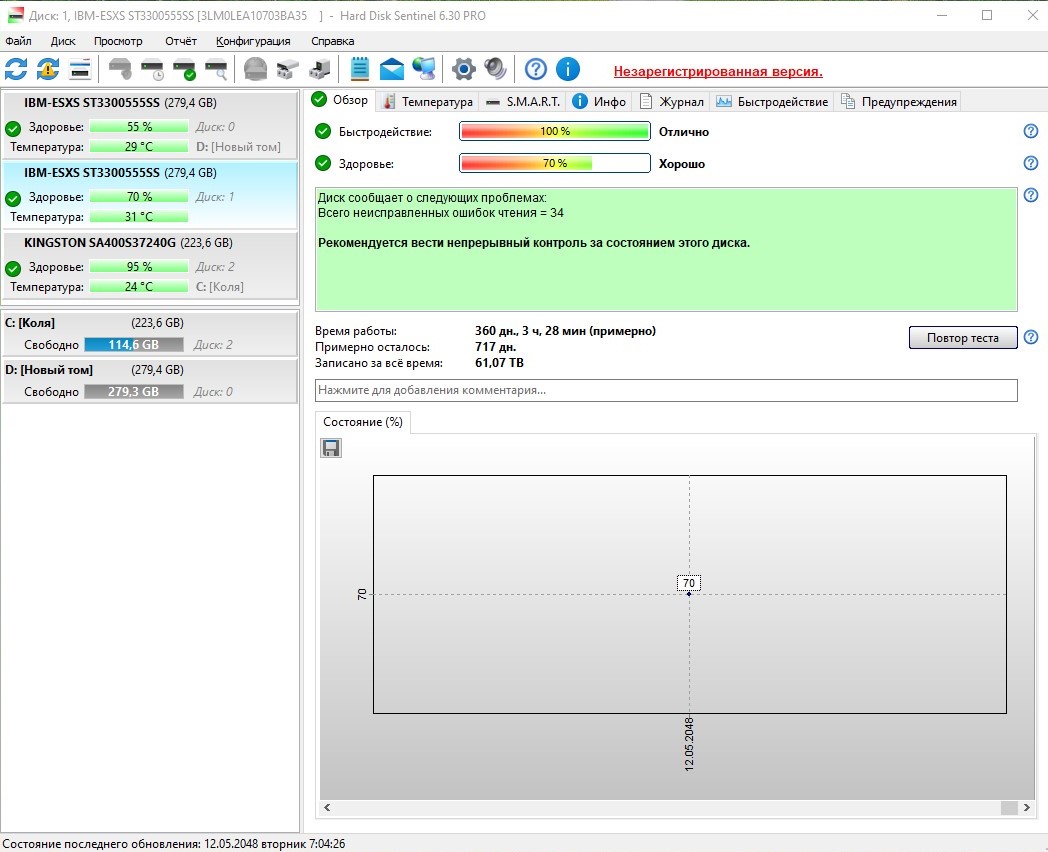Click the blue question mark toolbar icon
This screenshot has height=852, width=1048.
(x=536, y=69)
